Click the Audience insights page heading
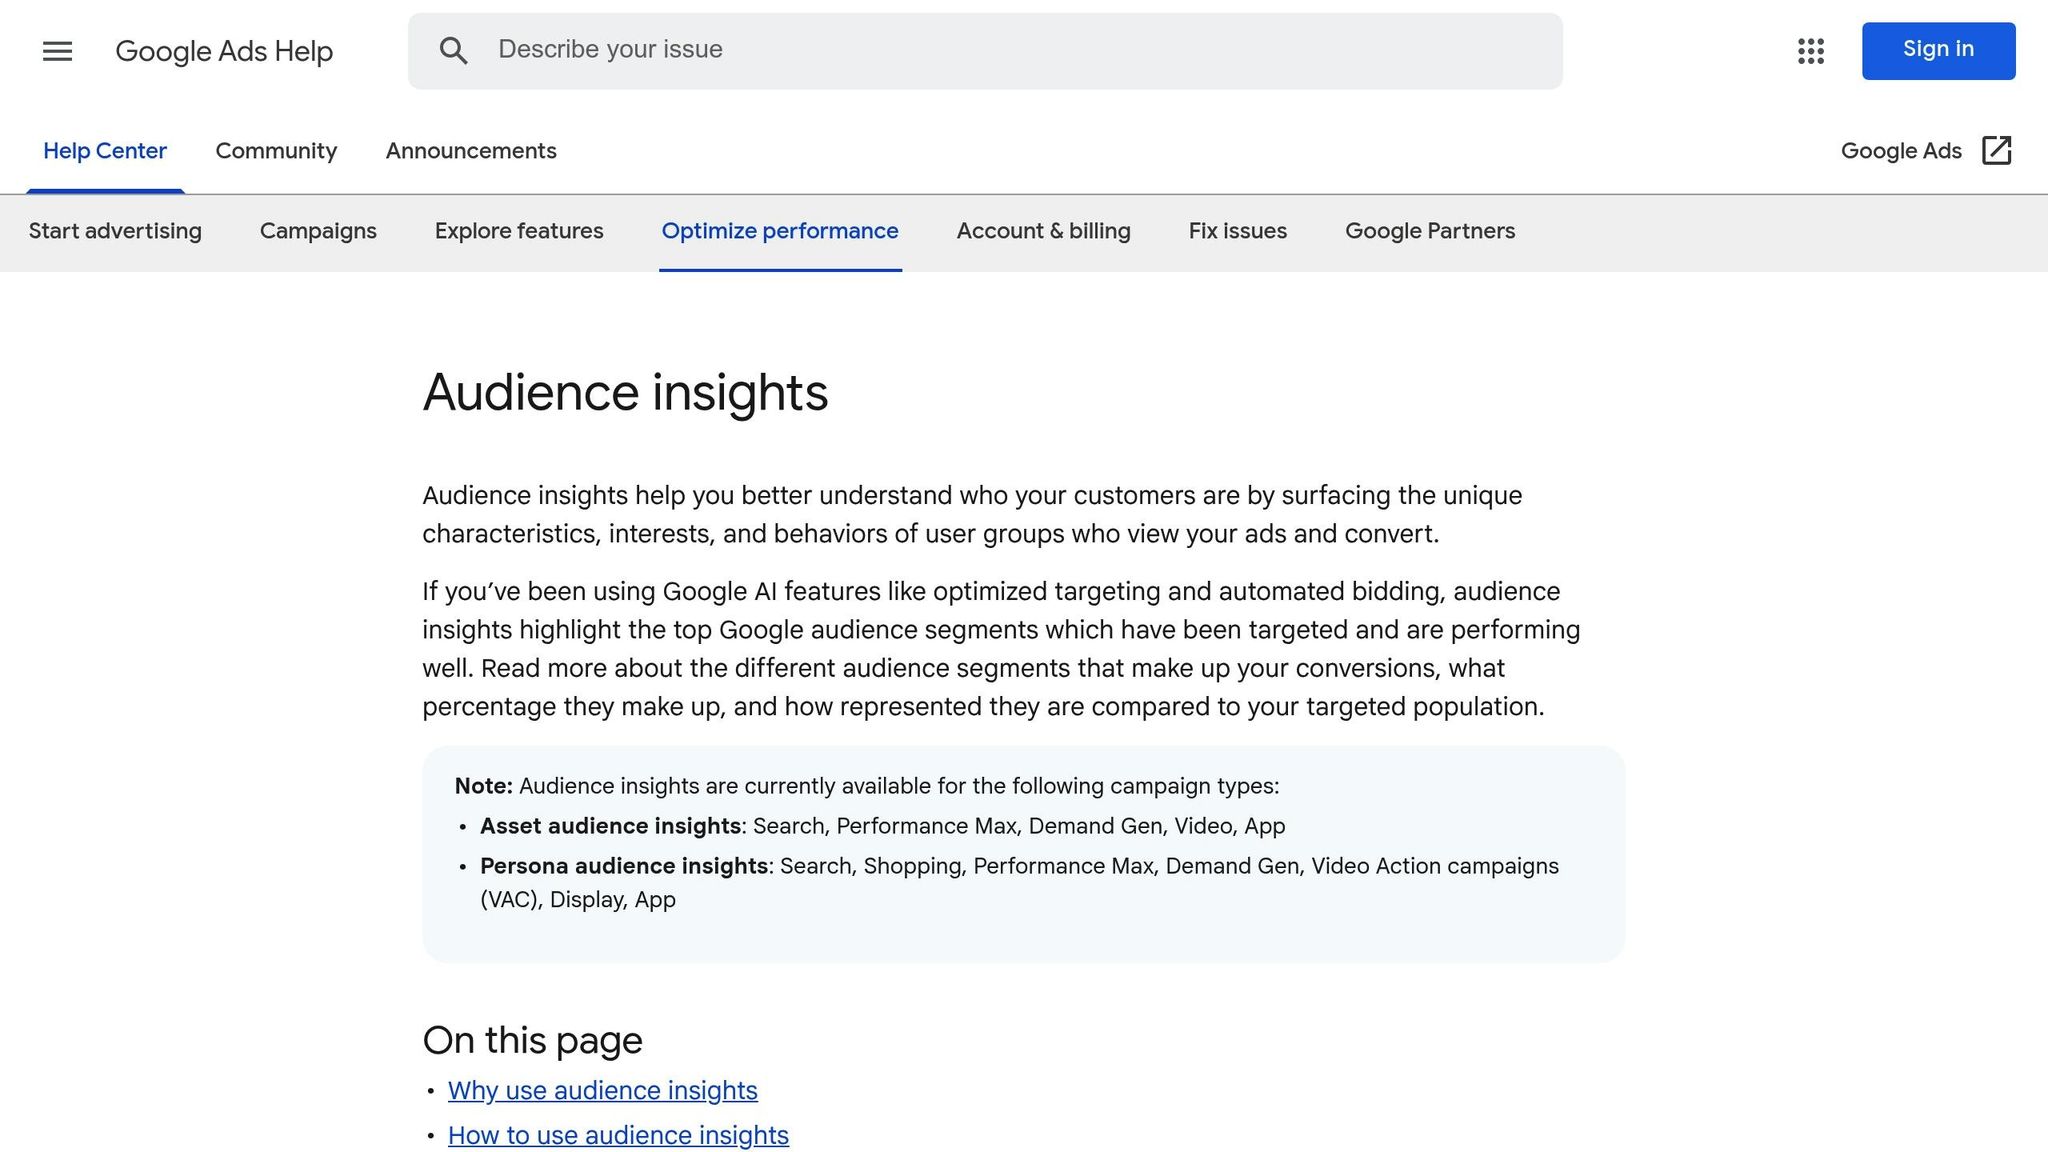 tap(625, 393)
